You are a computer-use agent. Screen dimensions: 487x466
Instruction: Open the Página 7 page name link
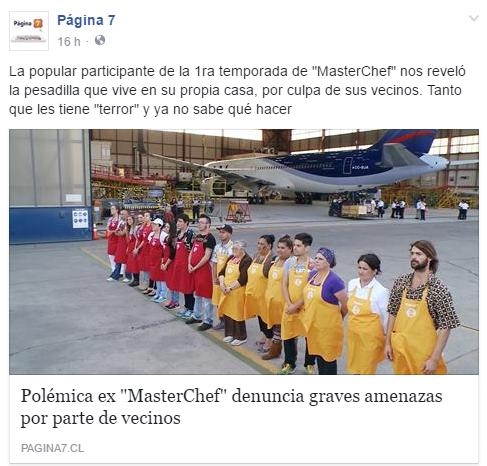pyautogui.click(x=86, y=20)
